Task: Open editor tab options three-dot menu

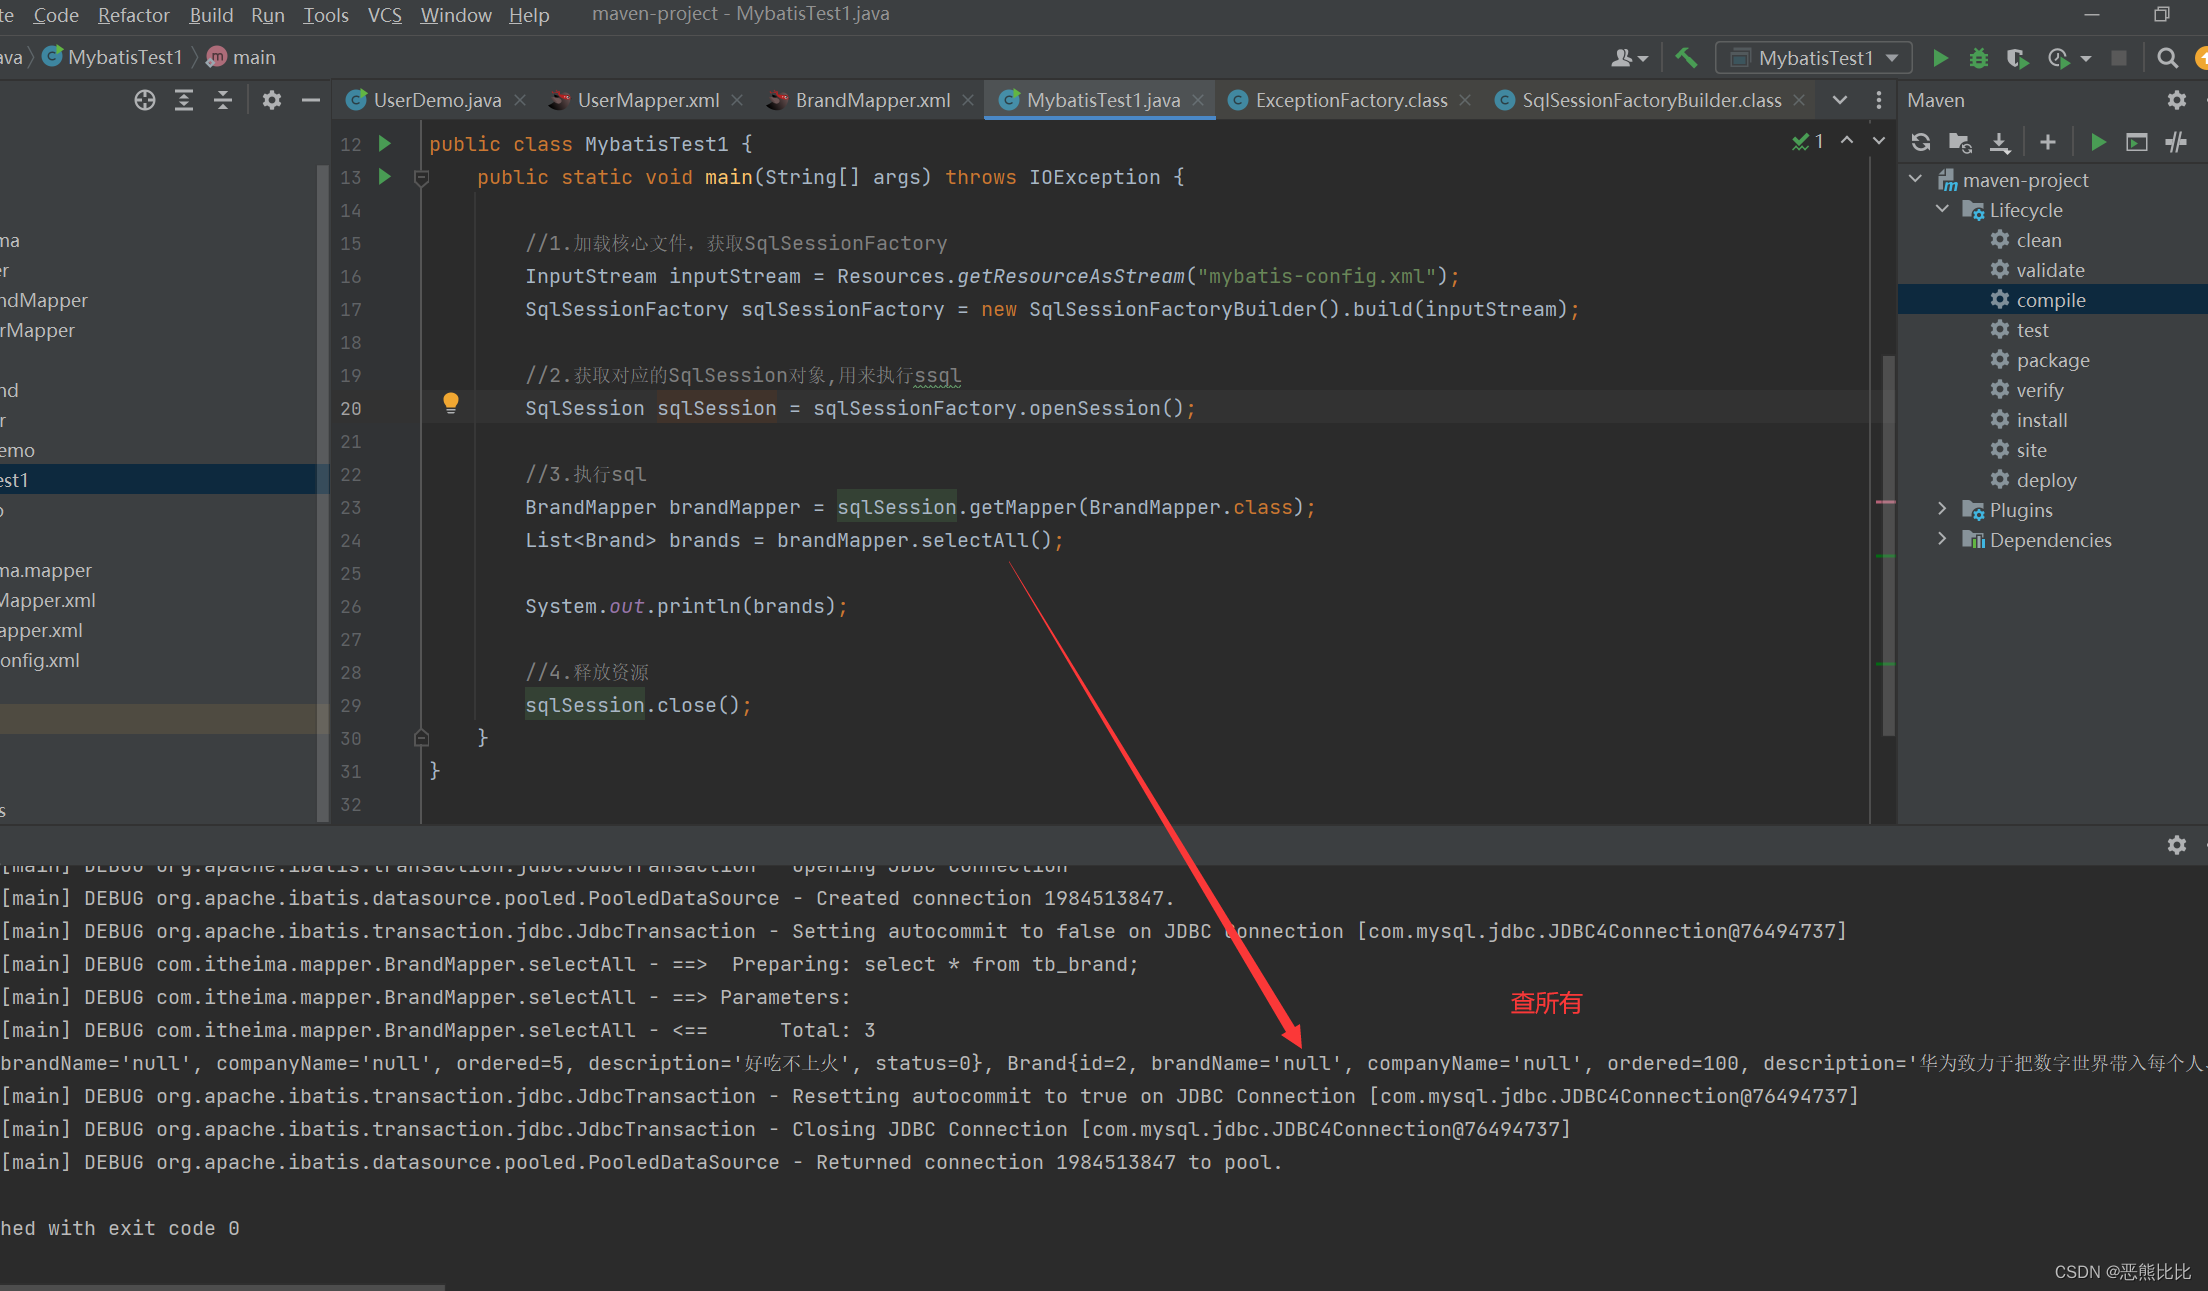Action: point(1878,100)
